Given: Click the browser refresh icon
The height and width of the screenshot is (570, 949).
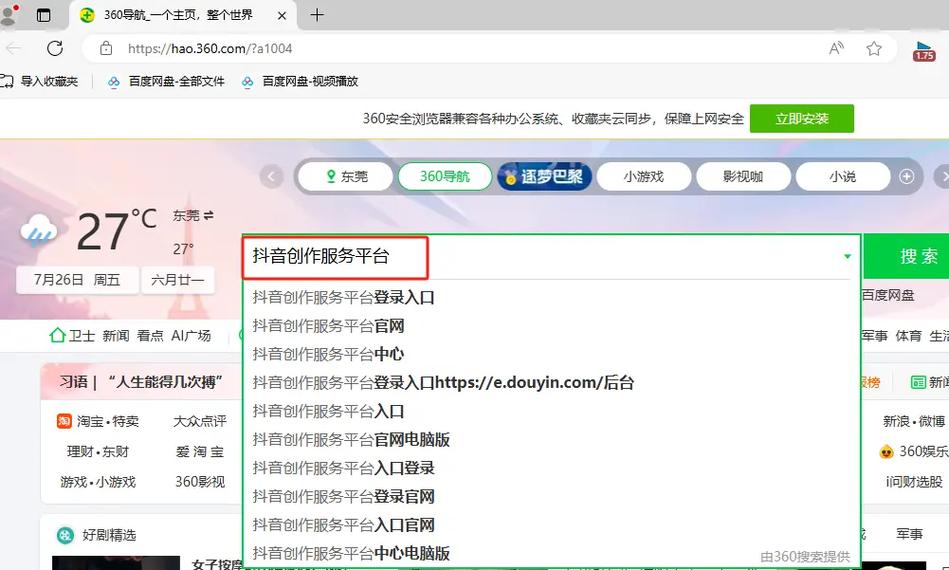Looking at the screenshot, I should [55, 48].
